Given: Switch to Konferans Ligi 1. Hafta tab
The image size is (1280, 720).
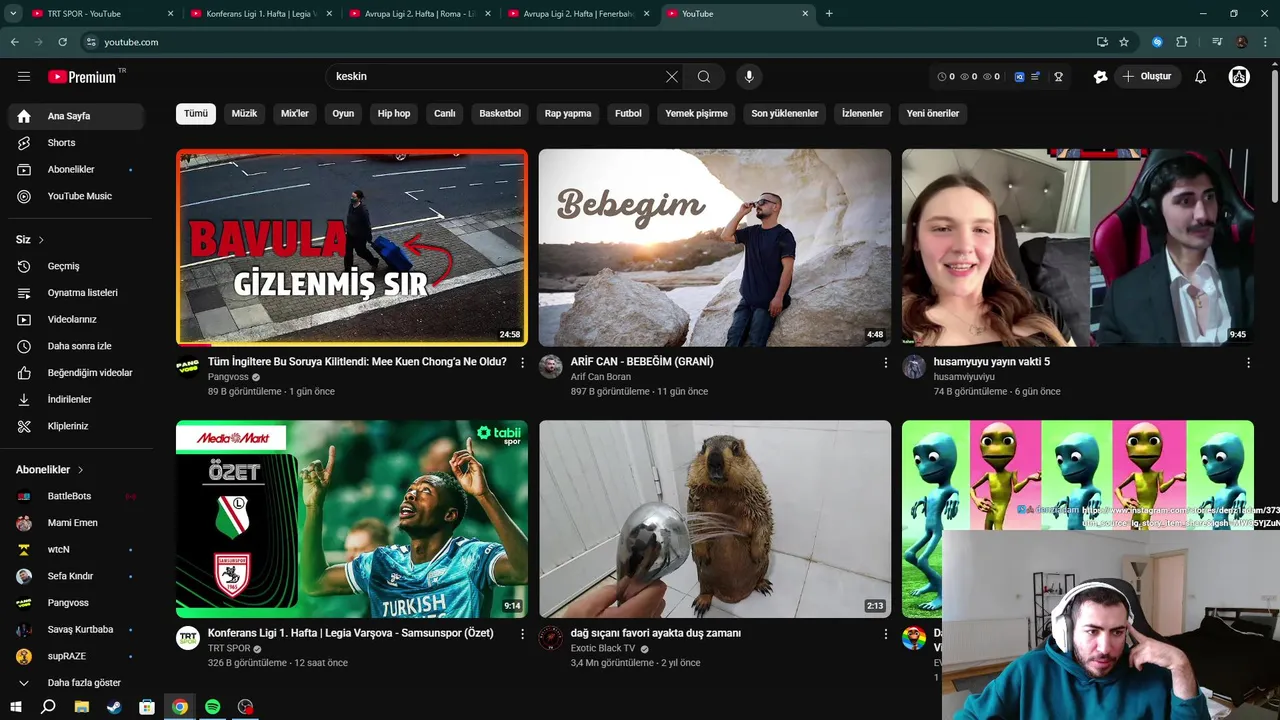Looking at the screenshot, I should point(260,14).
